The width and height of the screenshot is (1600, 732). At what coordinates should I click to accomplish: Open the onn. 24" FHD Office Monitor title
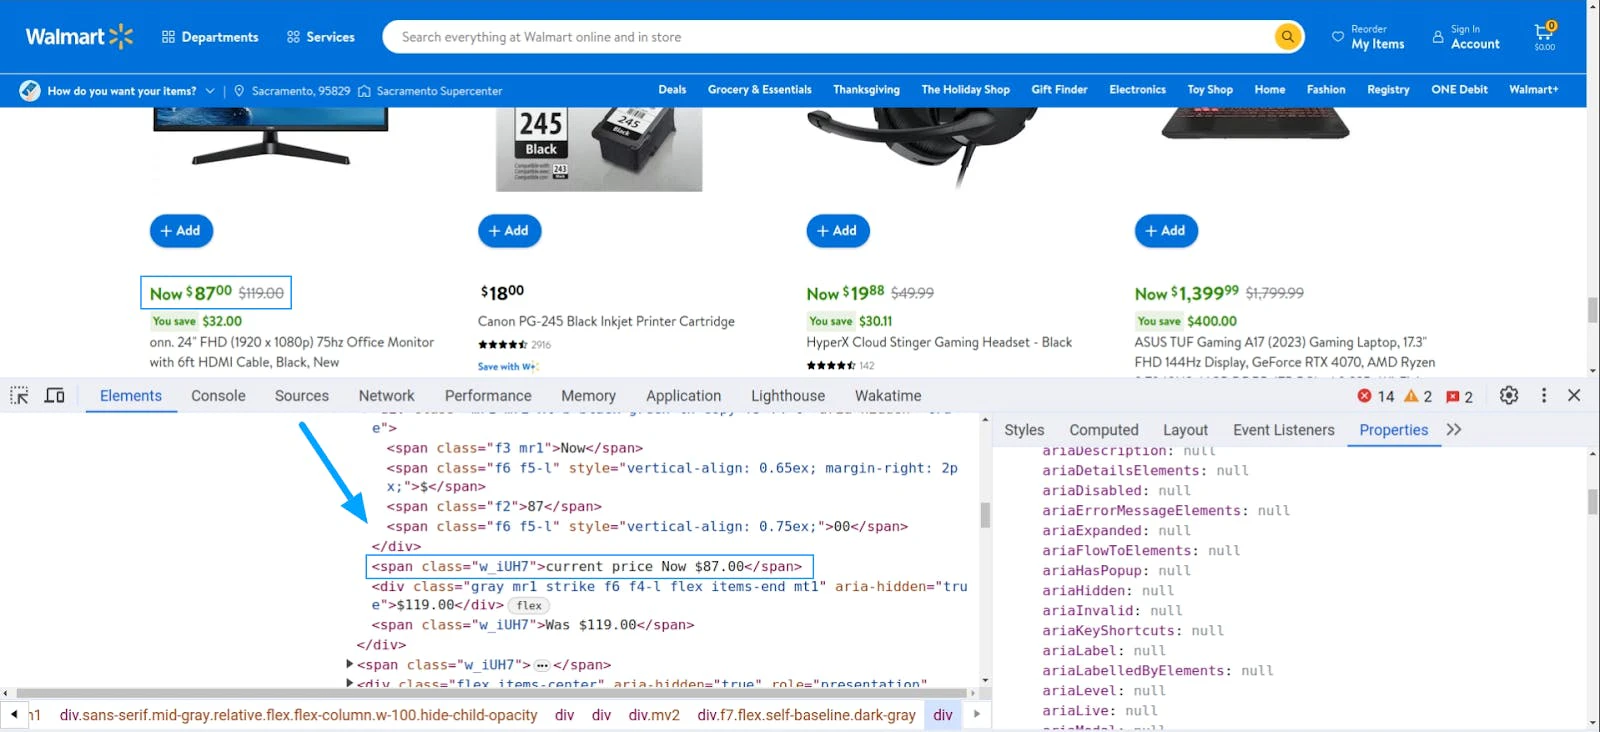pos(292,352)
